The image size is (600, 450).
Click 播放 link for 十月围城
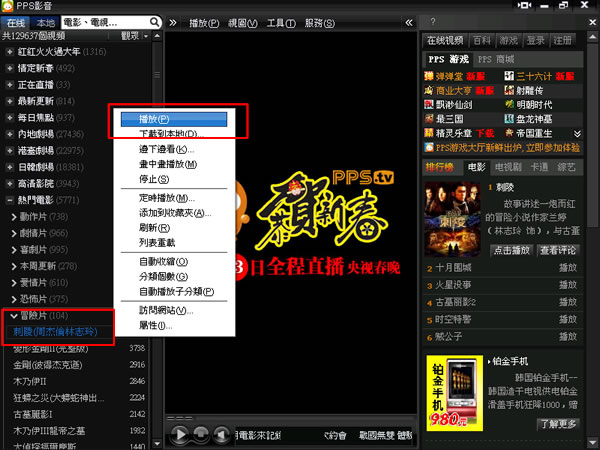click(x=568, y=268)
